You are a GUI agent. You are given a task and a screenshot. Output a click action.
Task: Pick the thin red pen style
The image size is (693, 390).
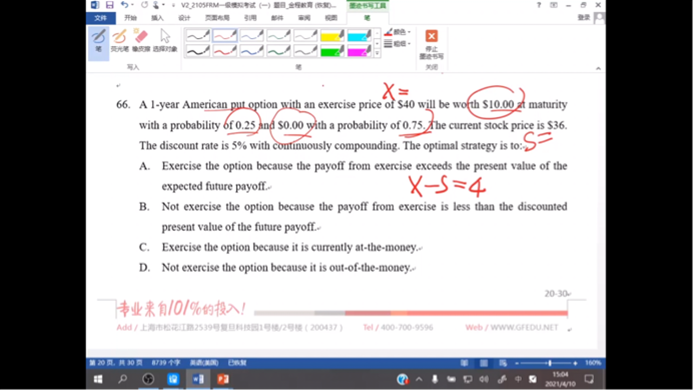pos(225,35)
